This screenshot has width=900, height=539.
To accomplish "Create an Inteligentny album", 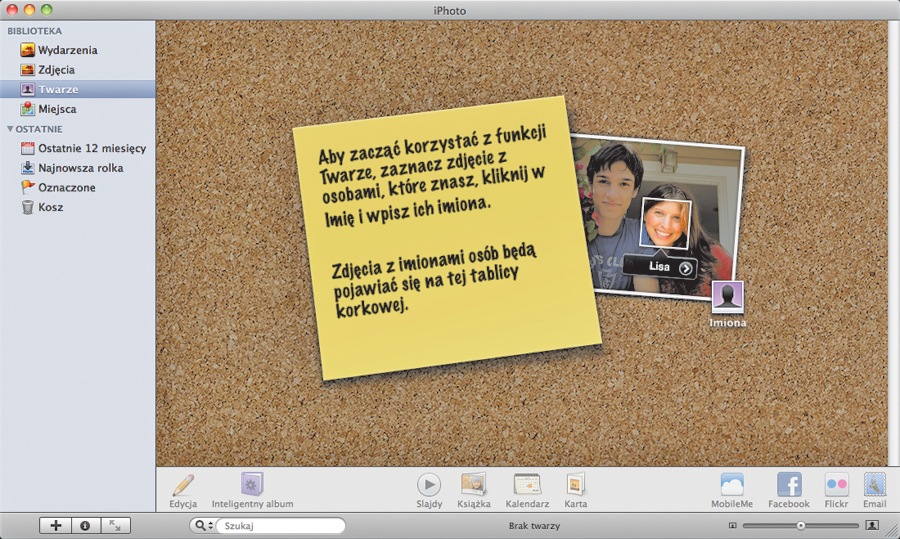I will click(x=252, y=485).
